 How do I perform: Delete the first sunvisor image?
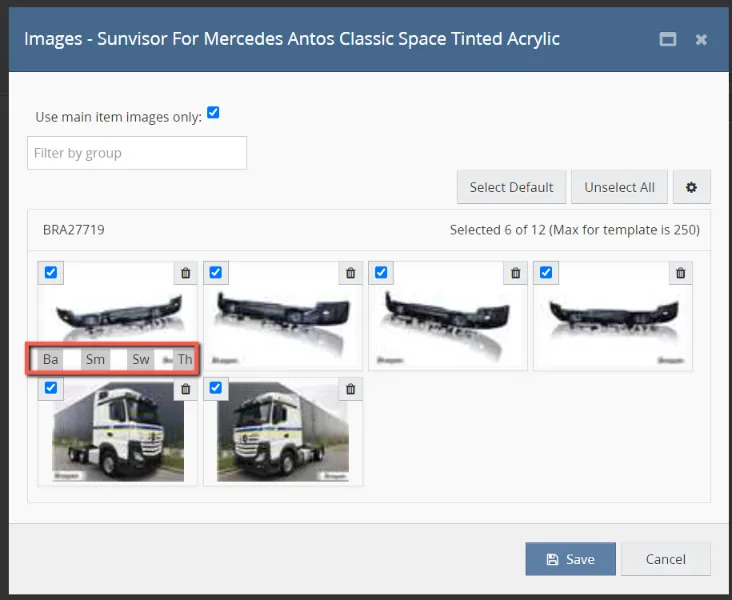pos(185,273)
